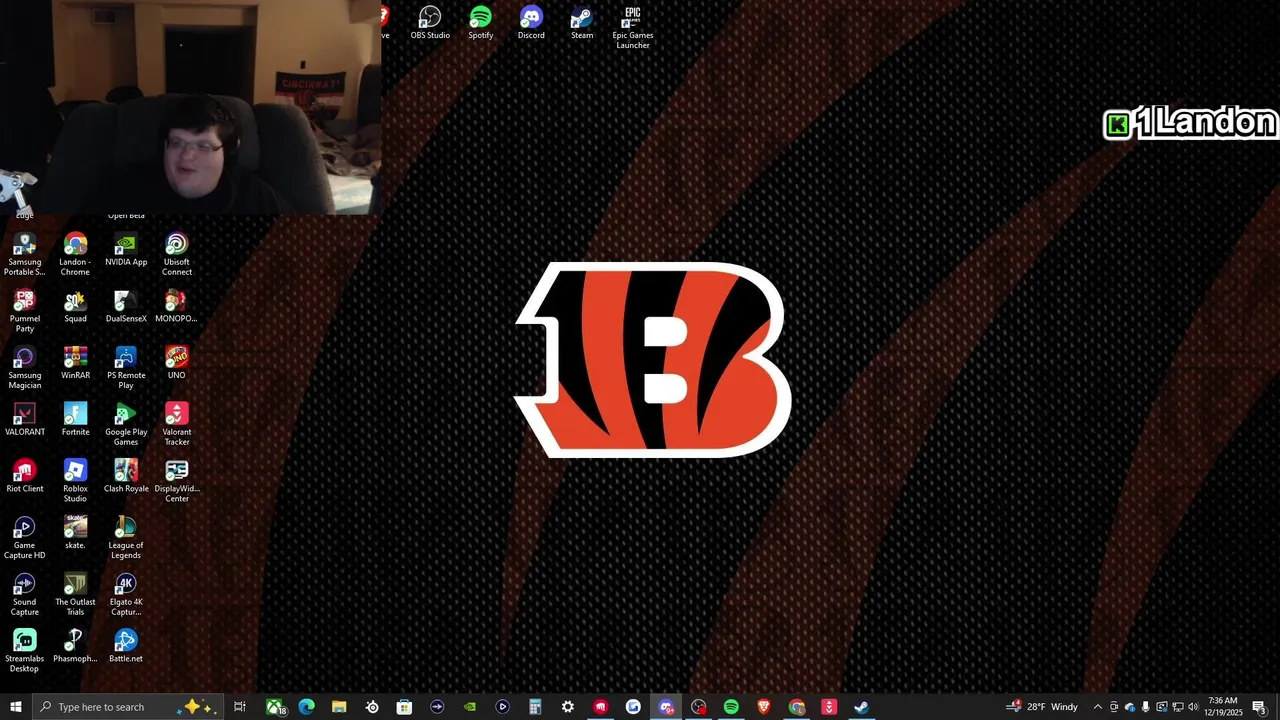Select the UNO desktop icon
This screenshot has width=1280, height=720.
click(177, 364)
